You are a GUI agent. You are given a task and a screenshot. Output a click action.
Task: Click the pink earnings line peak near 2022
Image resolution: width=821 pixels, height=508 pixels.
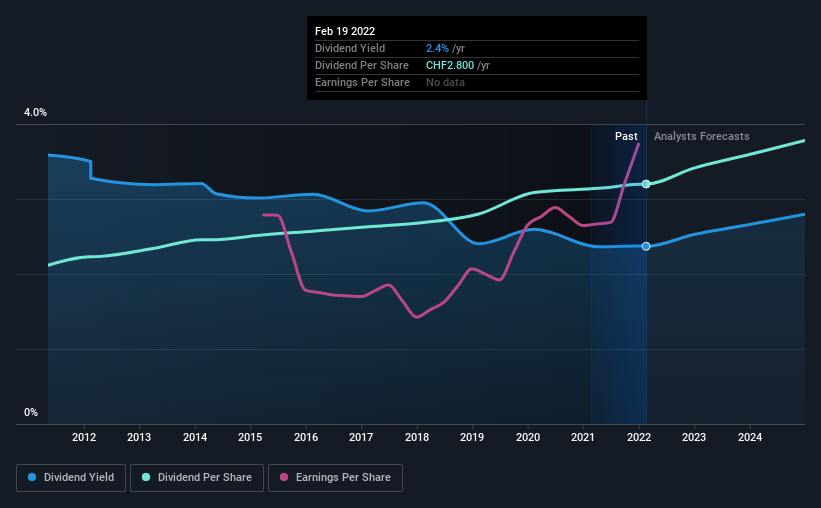(x=638, y=145)
